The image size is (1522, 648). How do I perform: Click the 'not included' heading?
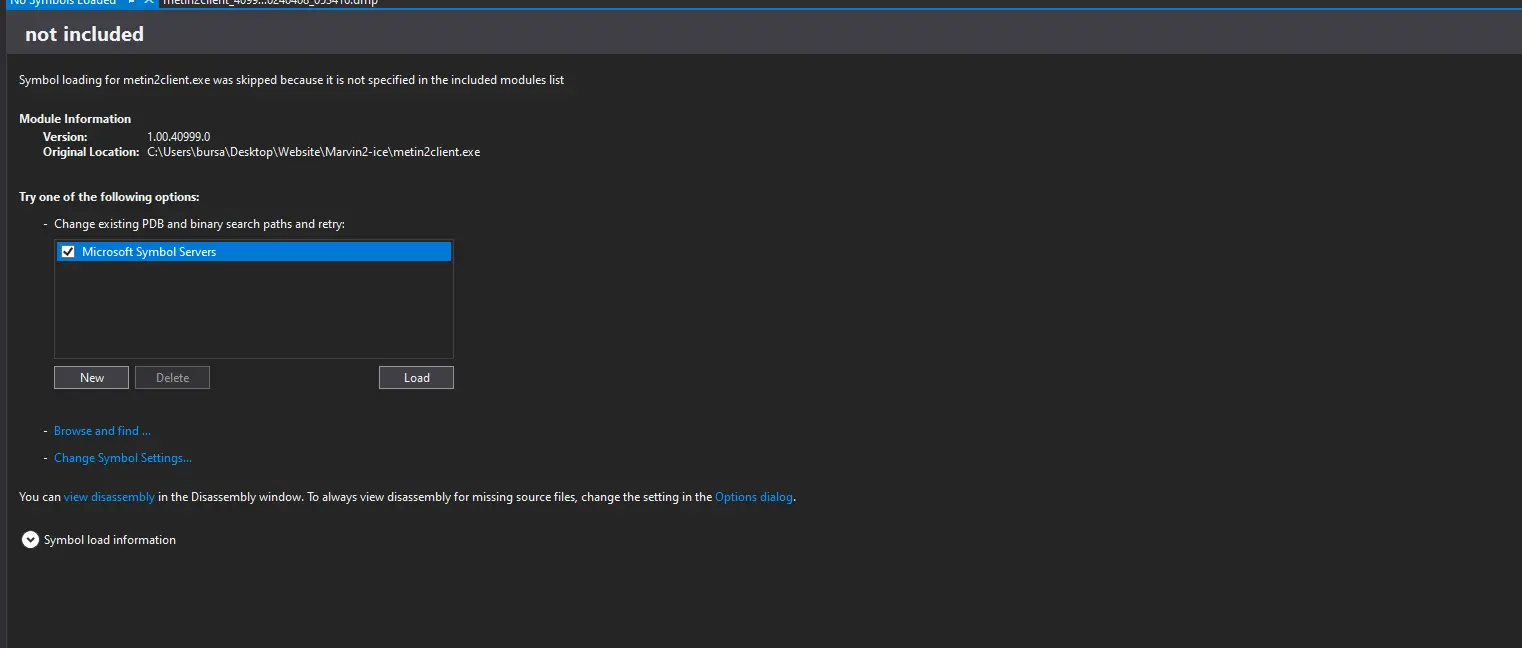84,34
